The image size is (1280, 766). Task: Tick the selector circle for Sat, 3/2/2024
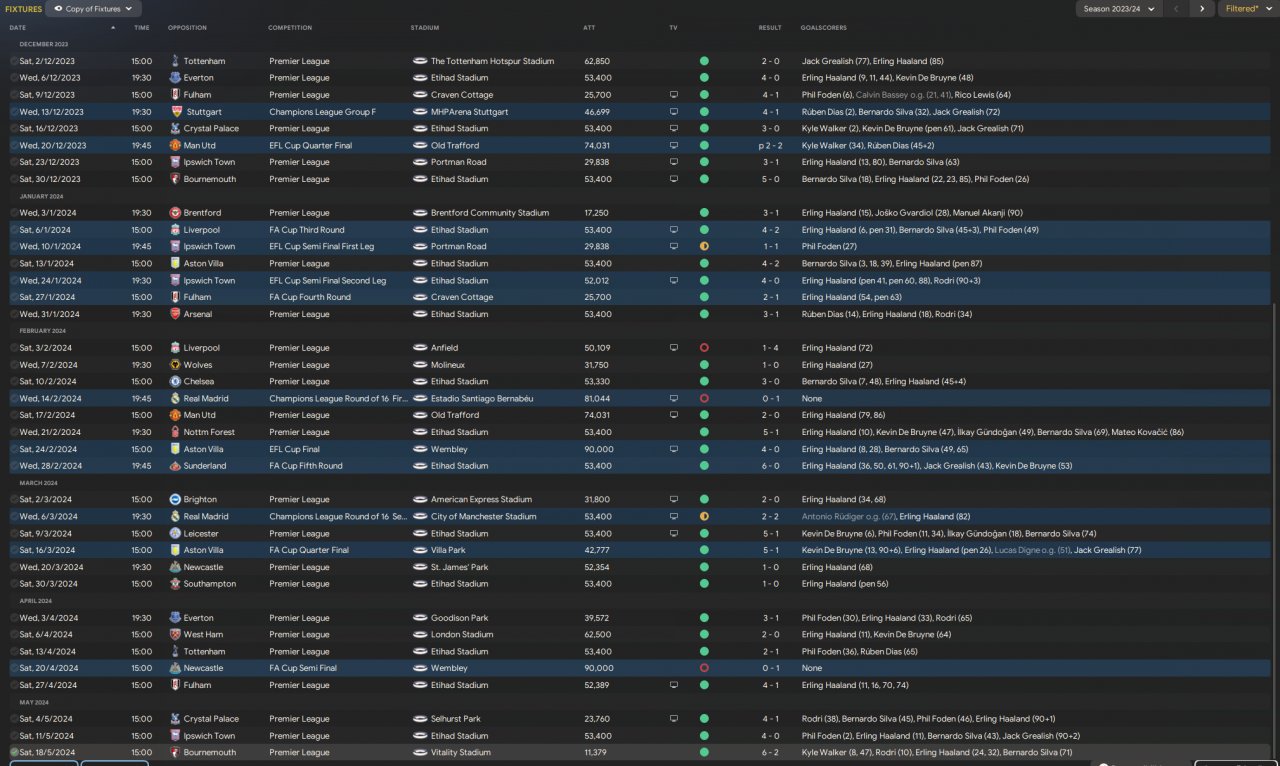coord(14,348)
